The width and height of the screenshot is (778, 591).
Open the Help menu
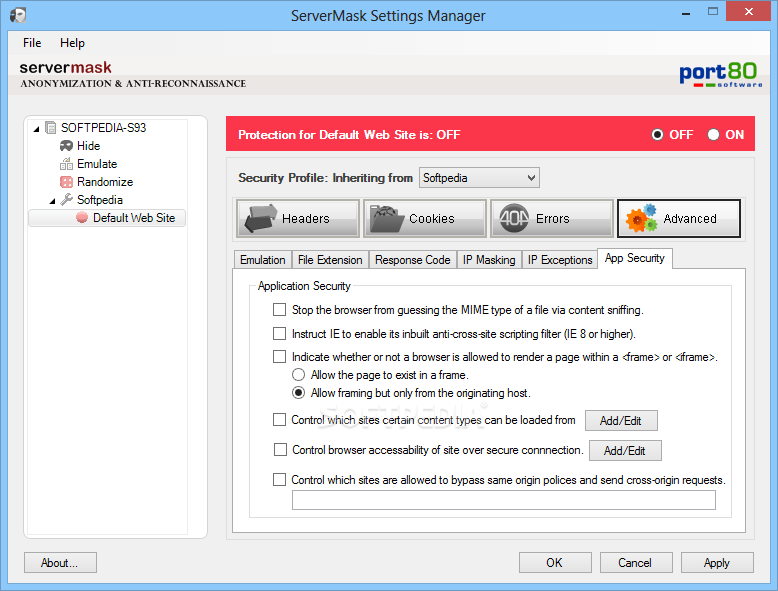[72, 43]
